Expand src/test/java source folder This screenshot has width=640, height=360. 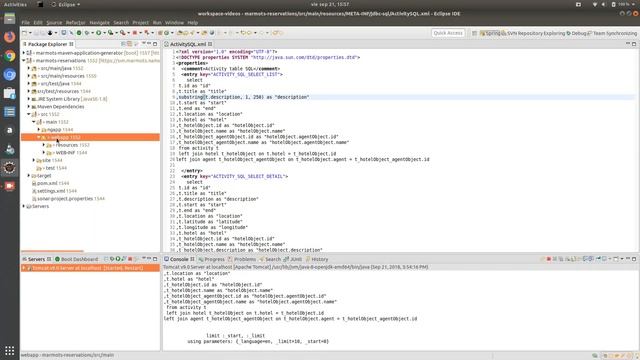click(29, 84)
